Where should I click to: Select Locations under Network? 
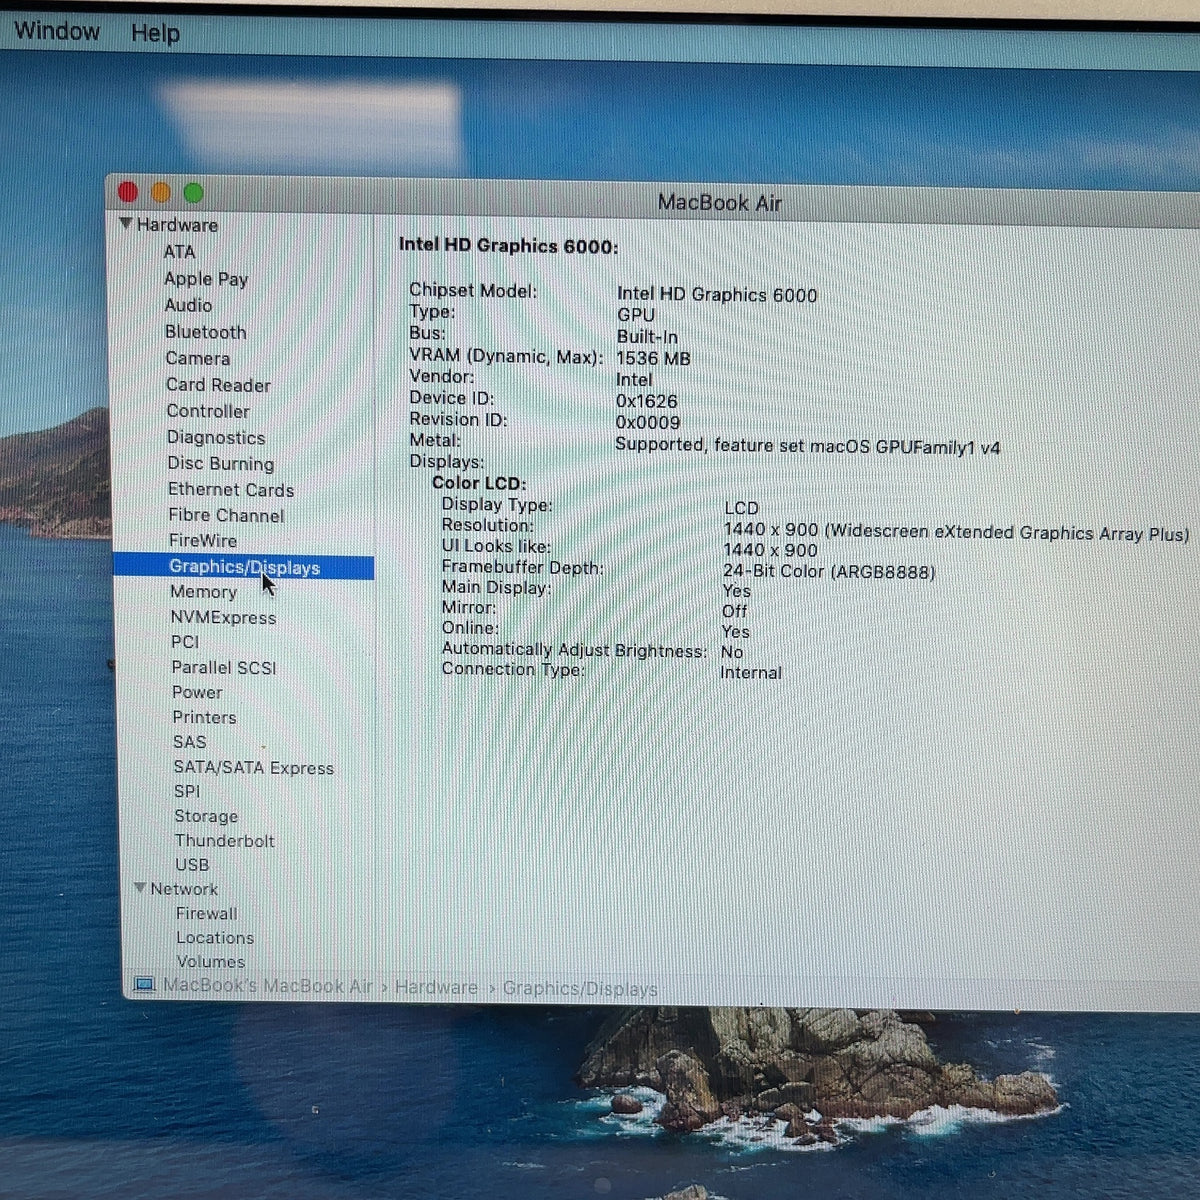215,938
